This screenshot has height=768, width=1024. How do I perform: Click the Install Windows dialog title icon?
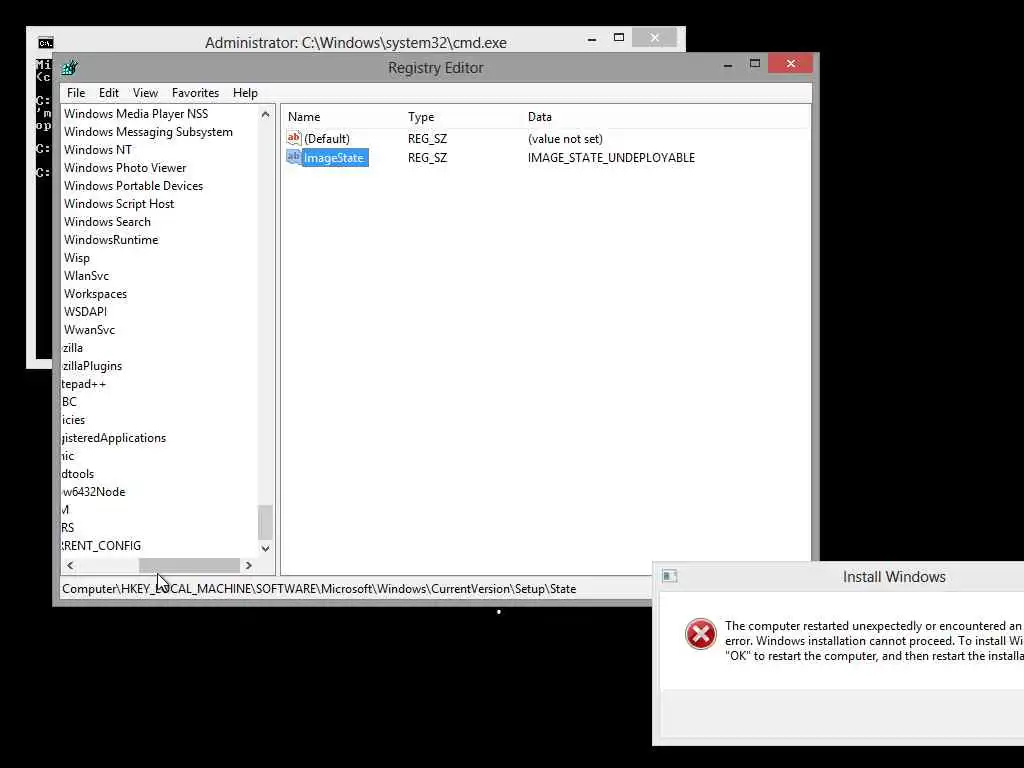pyautogui.click(x=669, y=576)
